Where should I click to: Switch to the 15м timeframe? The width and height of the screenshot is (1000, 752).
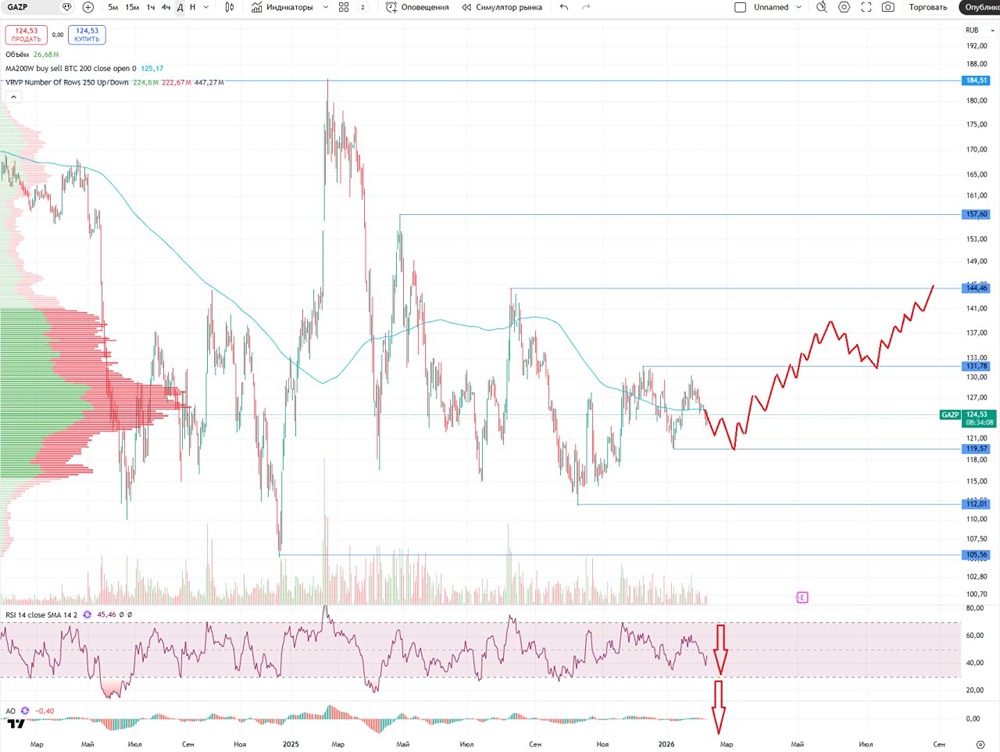(x=131, y=8)
